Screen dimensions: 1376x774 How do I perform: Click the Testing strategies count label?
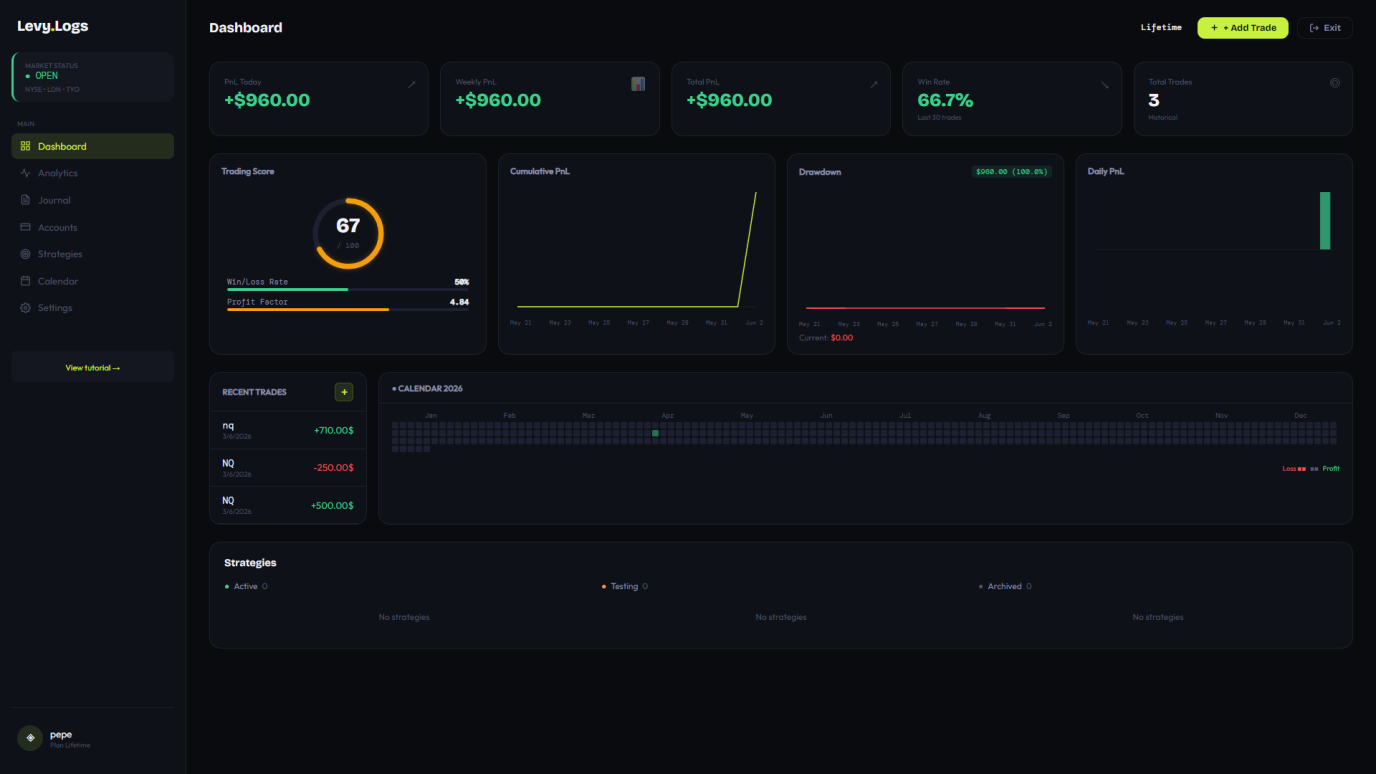click(x=625, y=586)
